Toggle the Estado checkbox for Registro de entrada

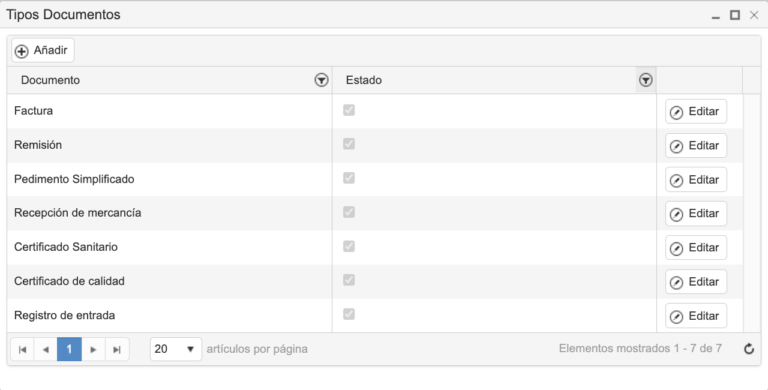[x=349, y=314]
